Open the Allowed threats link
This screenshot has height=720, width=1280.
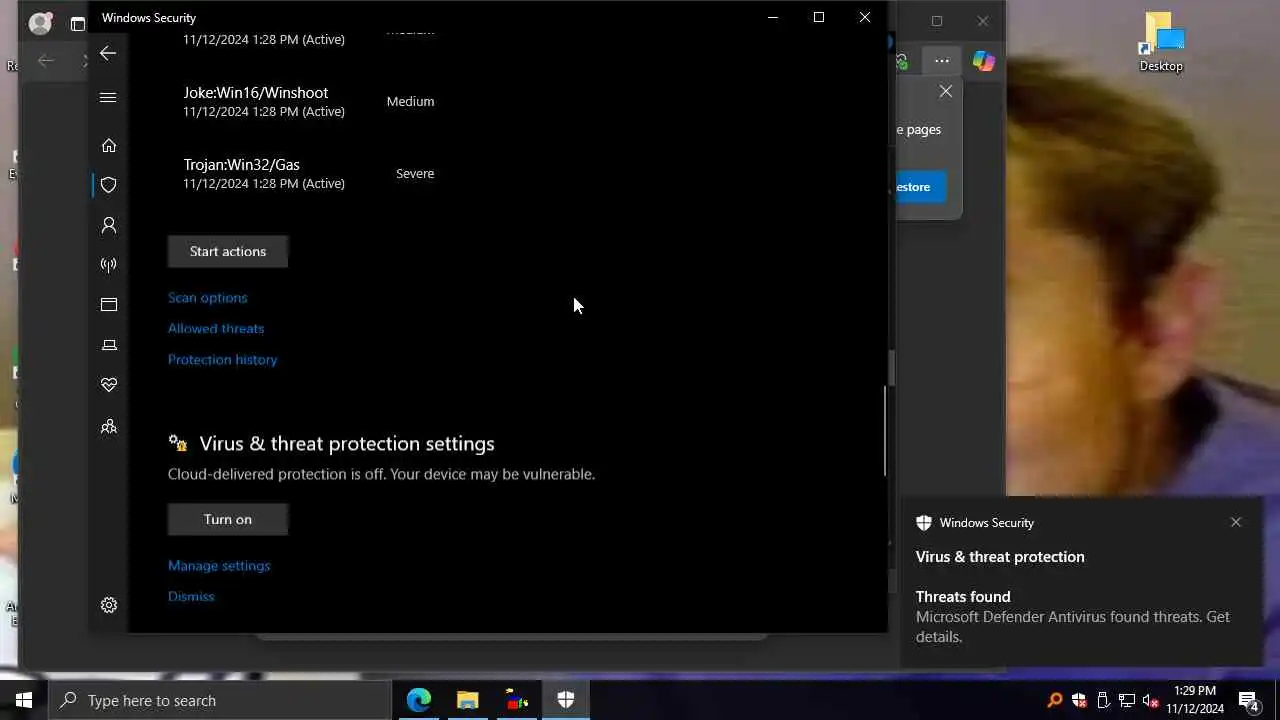(x=216, y=329)
